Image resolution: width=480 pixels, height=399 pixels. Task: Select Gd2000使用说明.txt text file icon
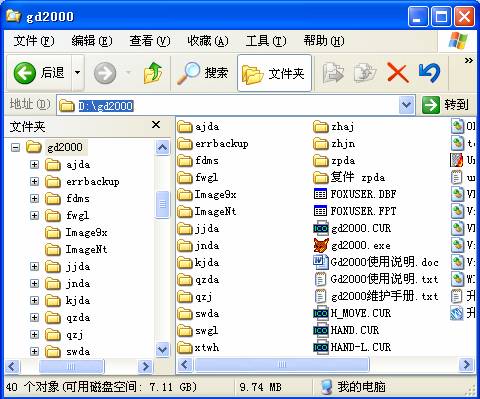[x=321, y=279]
